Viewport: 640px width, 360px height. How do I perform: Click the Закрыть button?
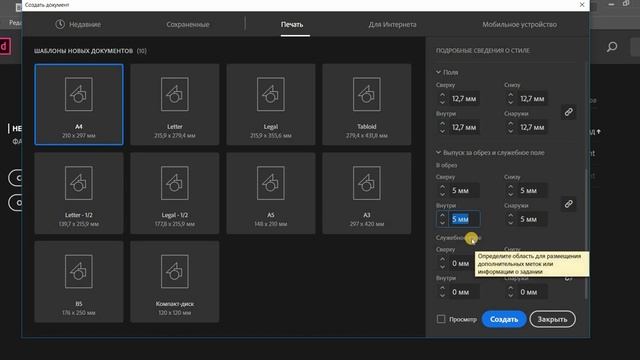[x=552, y=319]
